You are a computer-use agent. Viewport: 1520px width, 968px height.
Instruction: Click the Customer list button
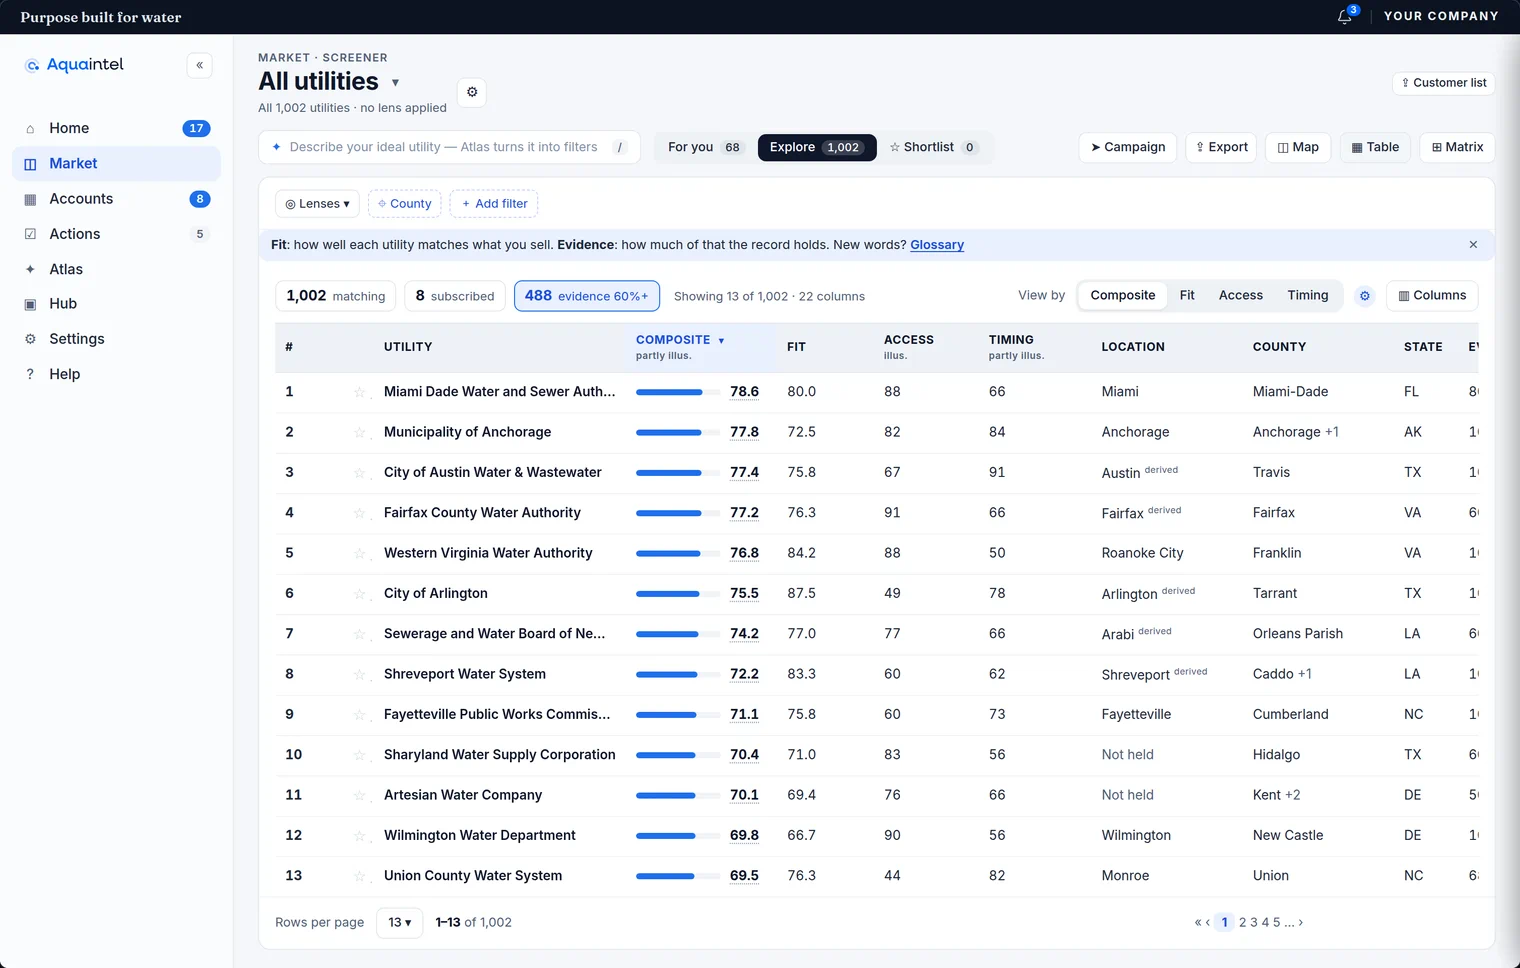[x=1443, y=83]
